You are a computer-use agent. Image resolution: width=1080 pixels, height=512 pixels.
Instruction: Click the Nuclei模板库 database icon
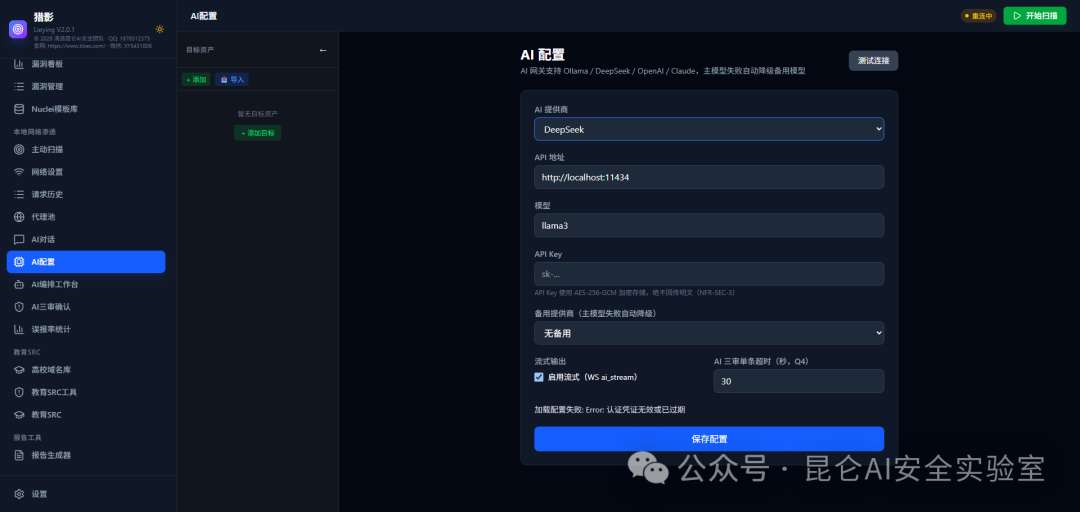(x=19, y=109)
